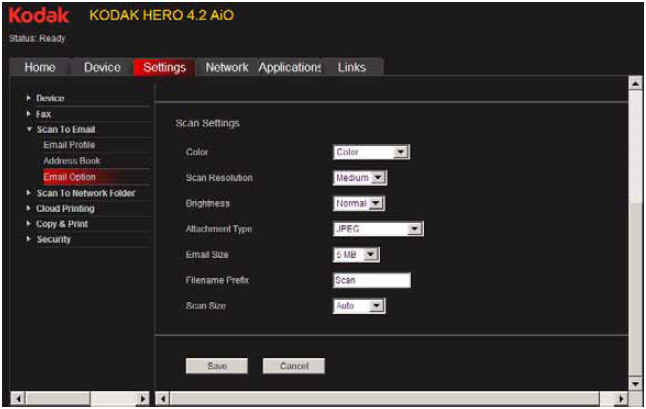Expand the Security sidebar section
Image resolution: width=646 pixels, height=409 pixels.
53,240
